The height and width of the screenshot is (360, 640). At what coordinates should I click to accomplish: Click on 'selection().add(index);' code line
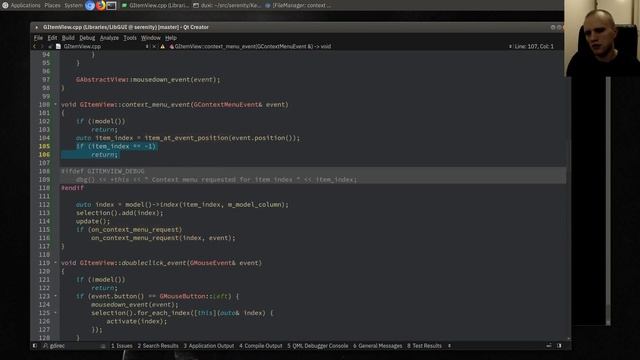pos(120,213)
